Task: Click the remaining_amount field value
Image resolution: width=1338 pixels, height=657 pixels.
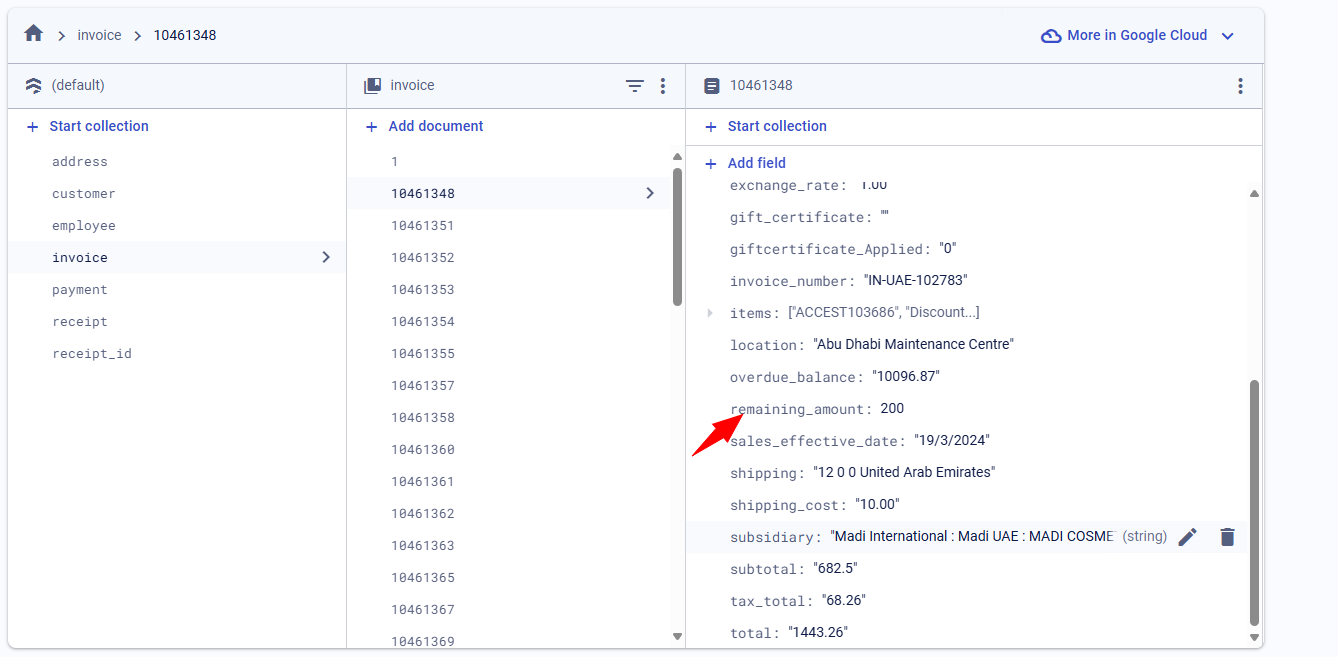Action: coord(892,409)
